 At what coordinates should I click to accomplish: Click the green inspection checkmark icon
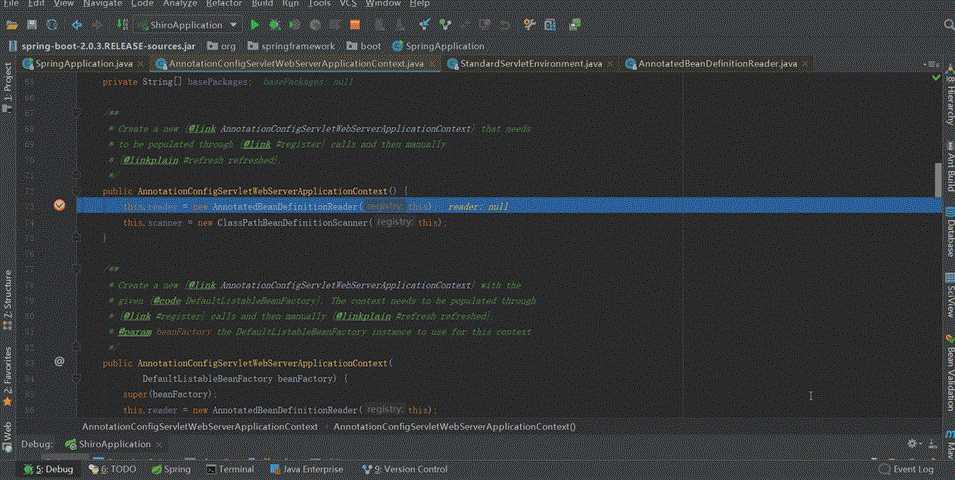(936, 78)
